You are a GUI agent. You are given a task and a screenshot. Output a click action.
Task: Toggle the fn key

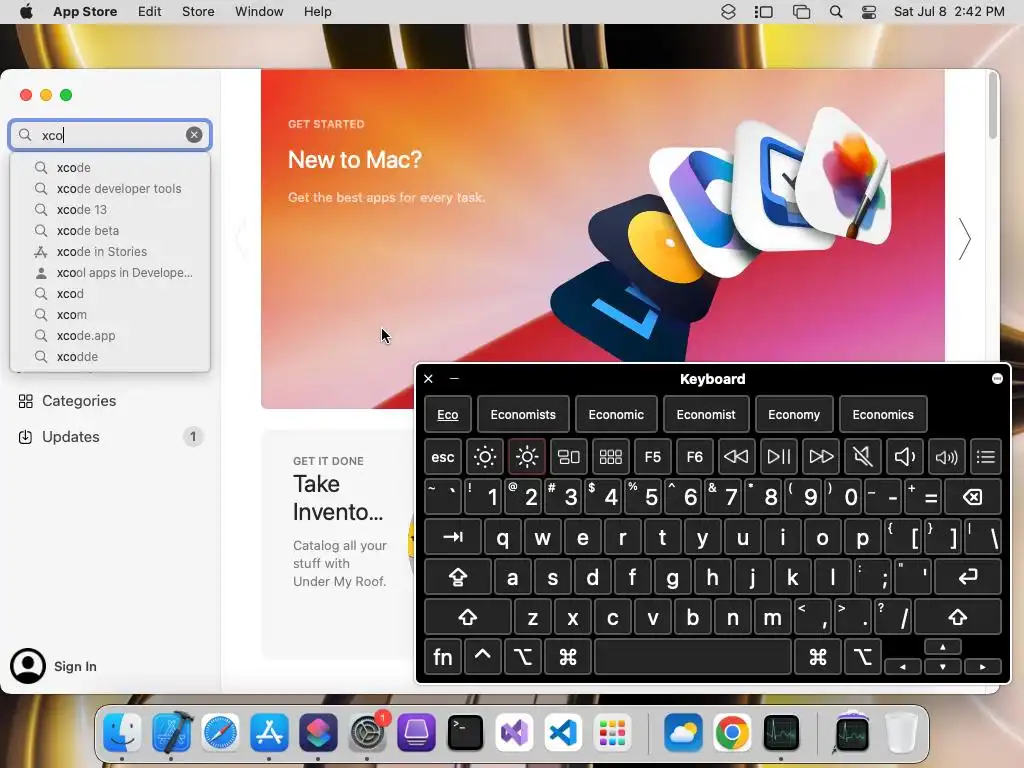pyautogui.click(x=443, y=657)
